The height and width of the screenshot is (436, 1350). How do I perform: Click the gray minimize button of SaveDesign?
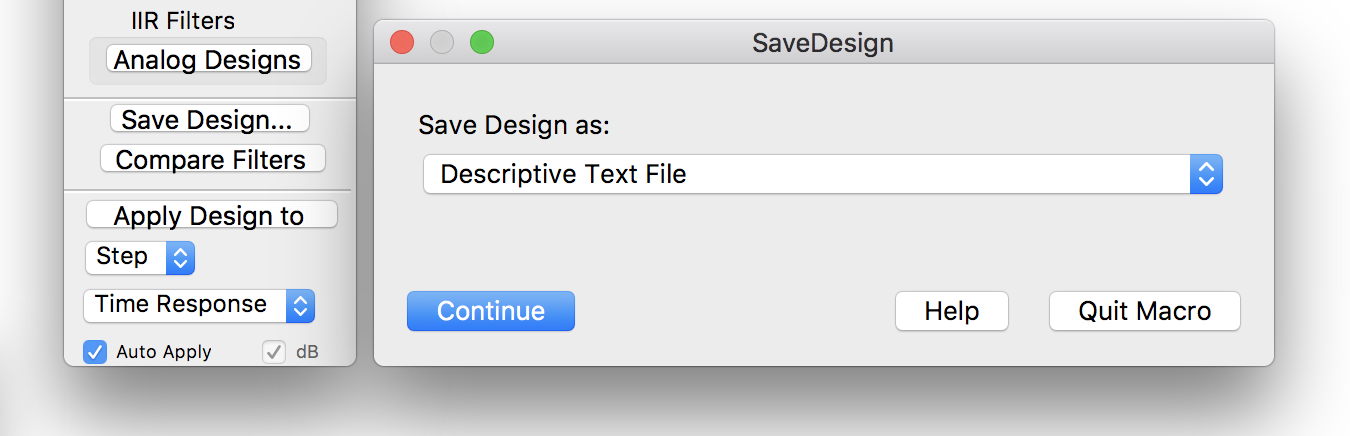pos(442,43)
